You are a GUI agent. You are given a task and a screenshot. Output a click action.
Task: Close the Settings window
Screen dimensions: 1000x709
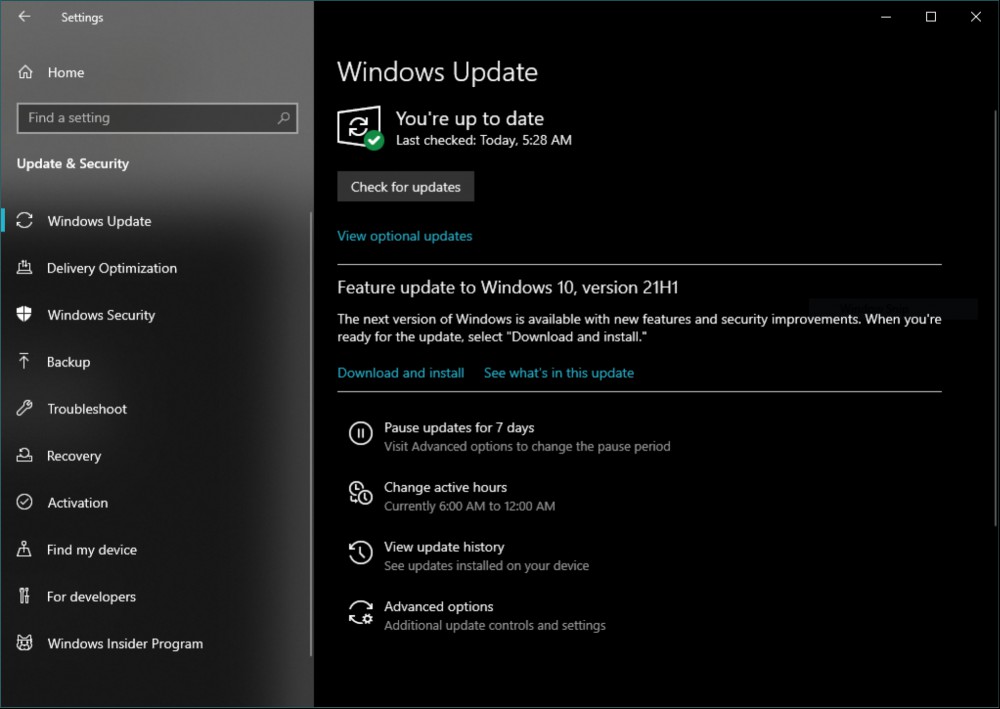[976, 17]
